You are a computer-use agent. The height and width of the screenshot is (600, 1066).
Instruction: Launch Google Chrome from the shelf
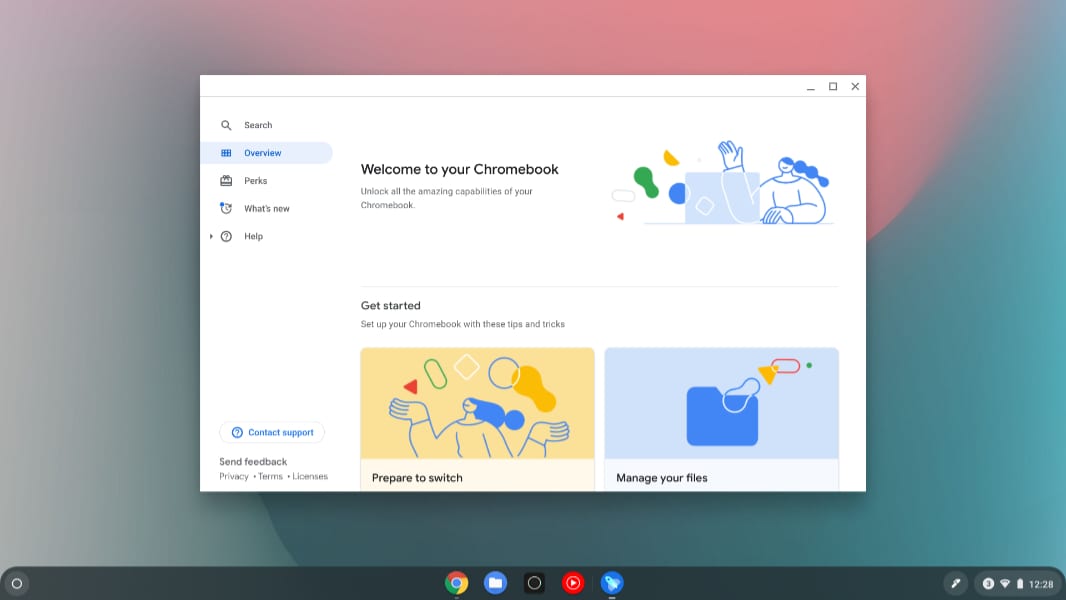tap(456, 583)
